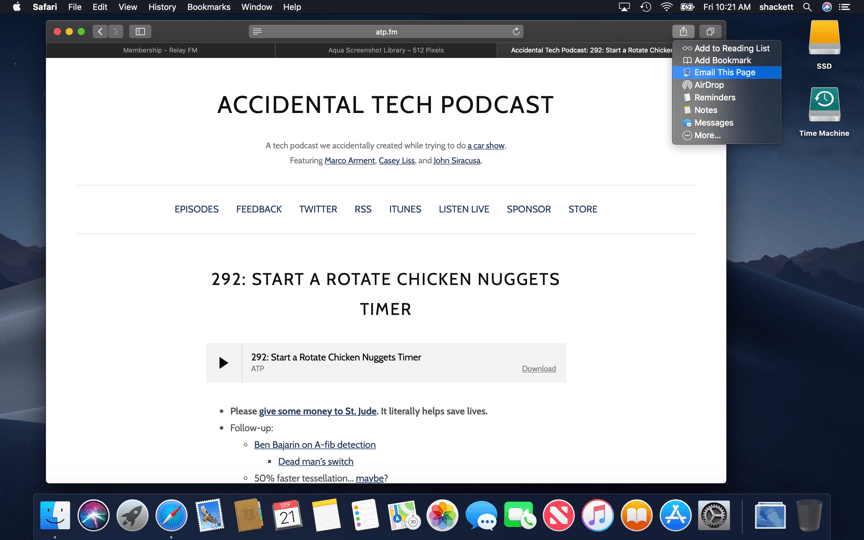The height and width of the screenshot is (540, 864).
Task: Click Siri icon in menu bar
Action: (x=827, y=7)
